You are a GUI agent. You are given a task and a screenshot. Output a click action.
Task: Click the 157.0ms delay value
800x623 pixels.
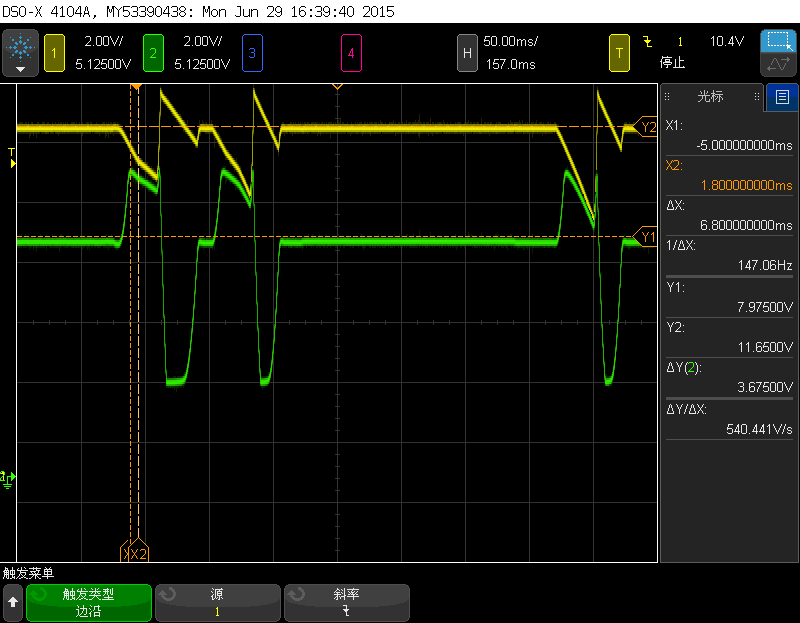pyautogui.click(x=510, y=64)
